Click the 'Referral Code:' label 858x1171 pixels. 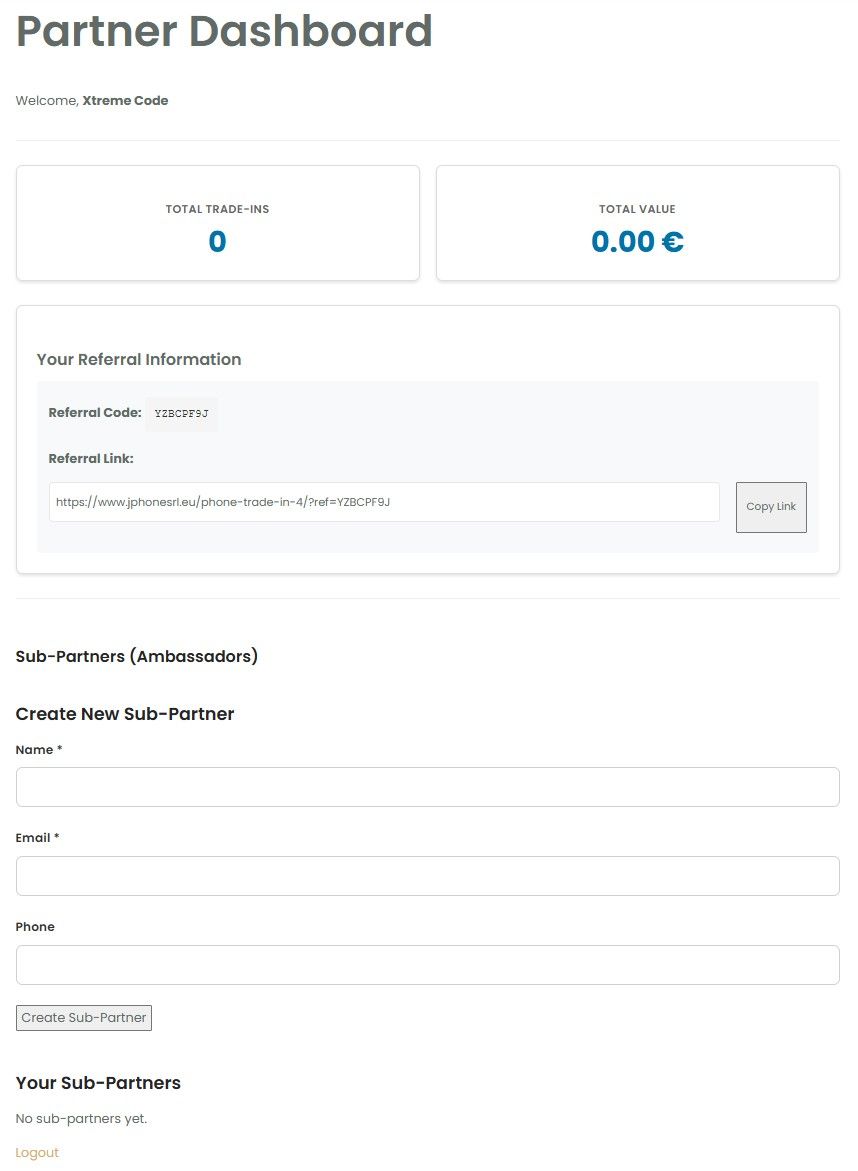95,413
